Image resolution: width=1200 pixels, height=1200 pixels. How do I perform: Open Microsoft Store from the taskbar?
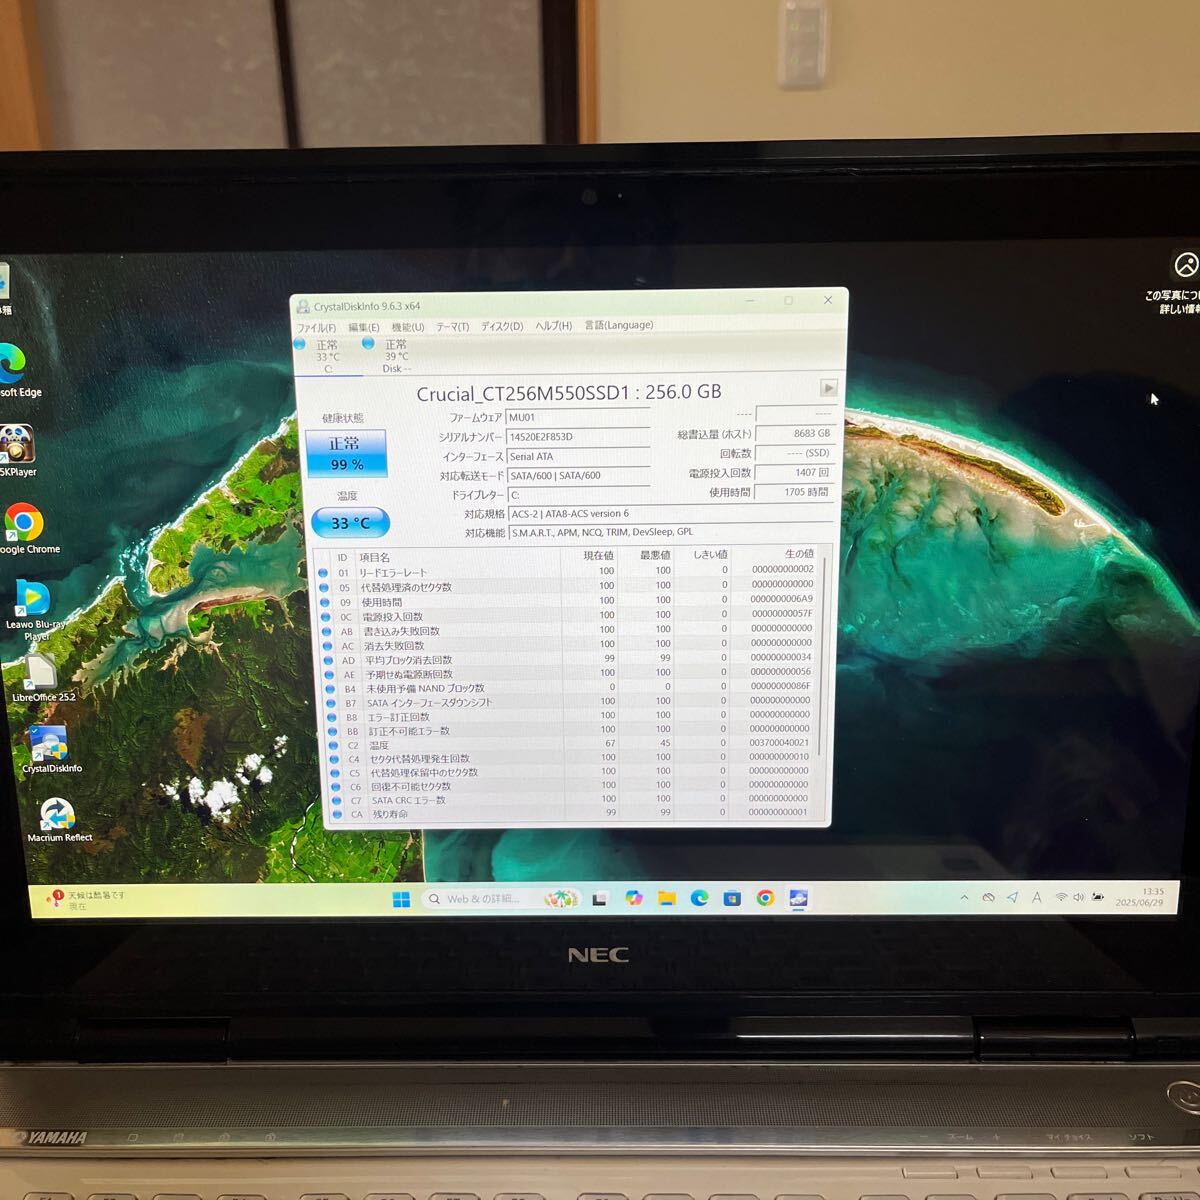pyautogui.click(x=733, y=898)
